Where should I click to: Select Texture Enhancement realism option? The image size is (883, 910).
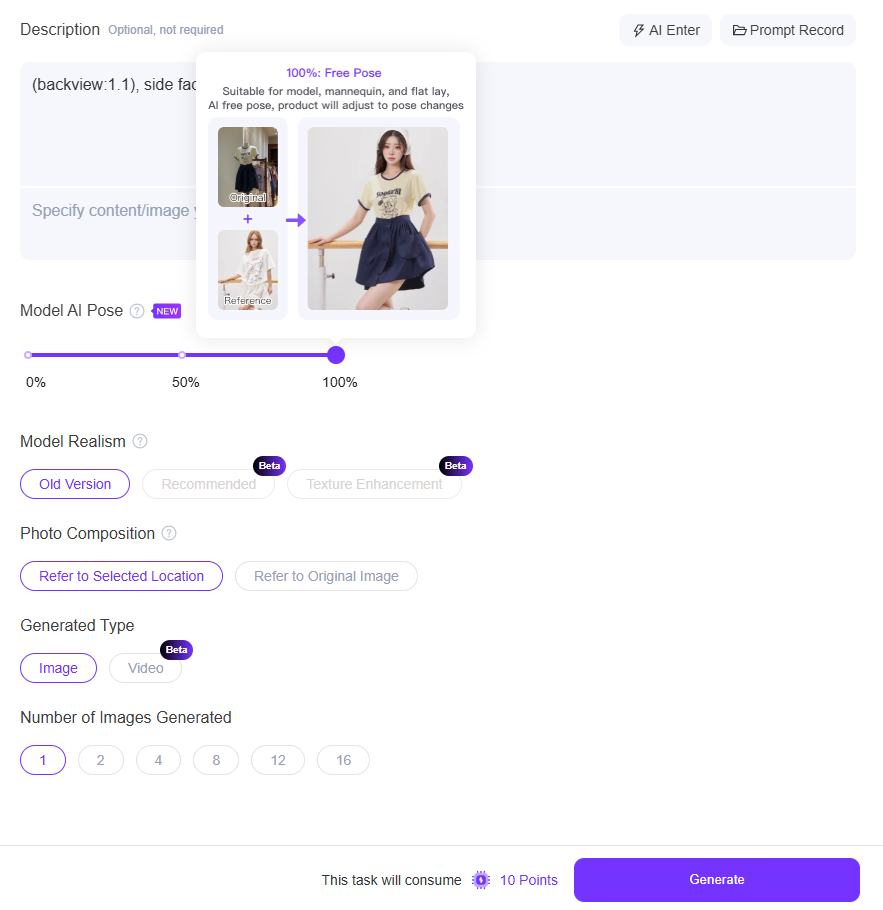374,484
